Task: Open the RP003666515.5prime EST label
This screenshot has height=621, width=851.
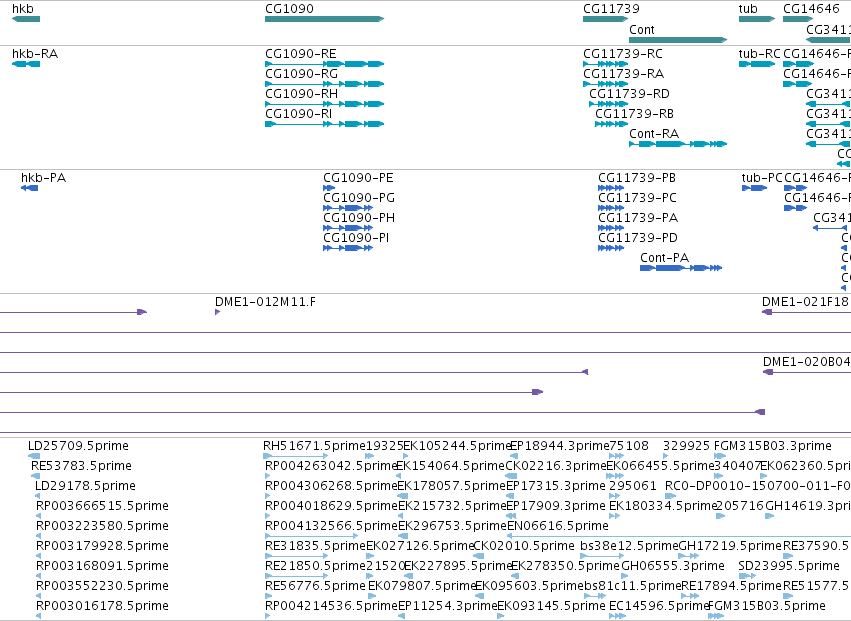Action: [103, 506]
